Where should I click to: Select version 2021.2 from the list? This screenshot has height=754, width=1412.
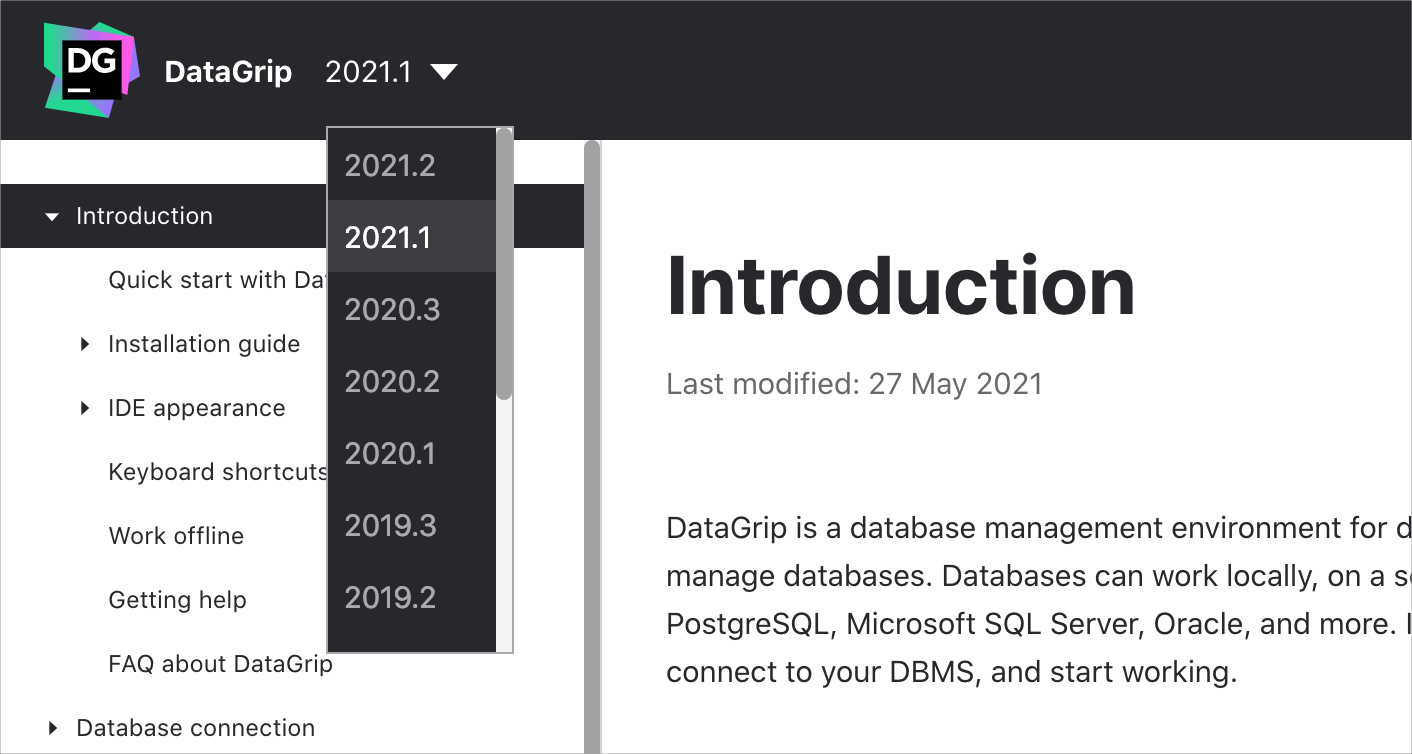pyautogui.click(x=391, y=165)
